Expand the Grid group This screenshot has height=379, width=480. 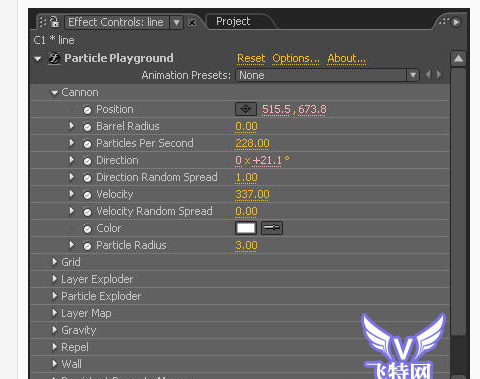coord(55,262)
